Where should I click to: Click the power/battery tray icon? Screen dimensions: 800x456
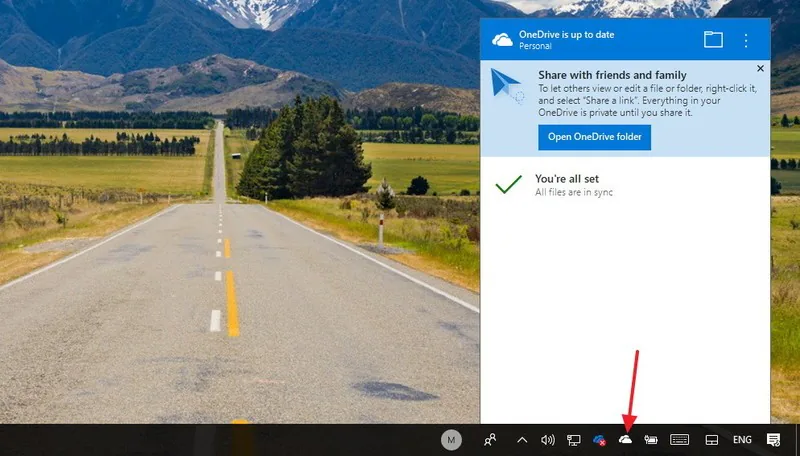click(x=651, y=440)
